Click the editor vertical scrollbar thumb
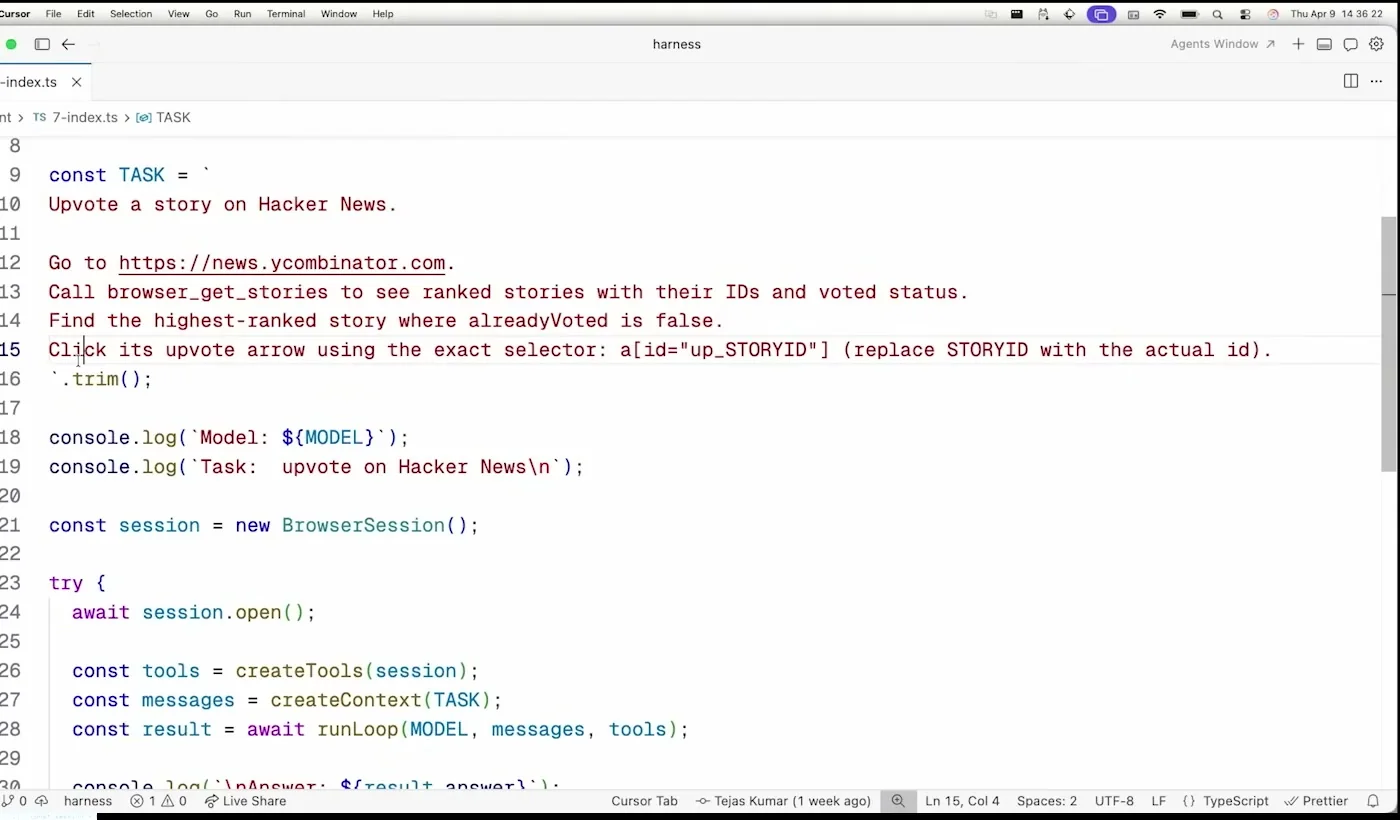Image resolution: width=1400 pixels, height=820 pixels. coord(1389,343)
